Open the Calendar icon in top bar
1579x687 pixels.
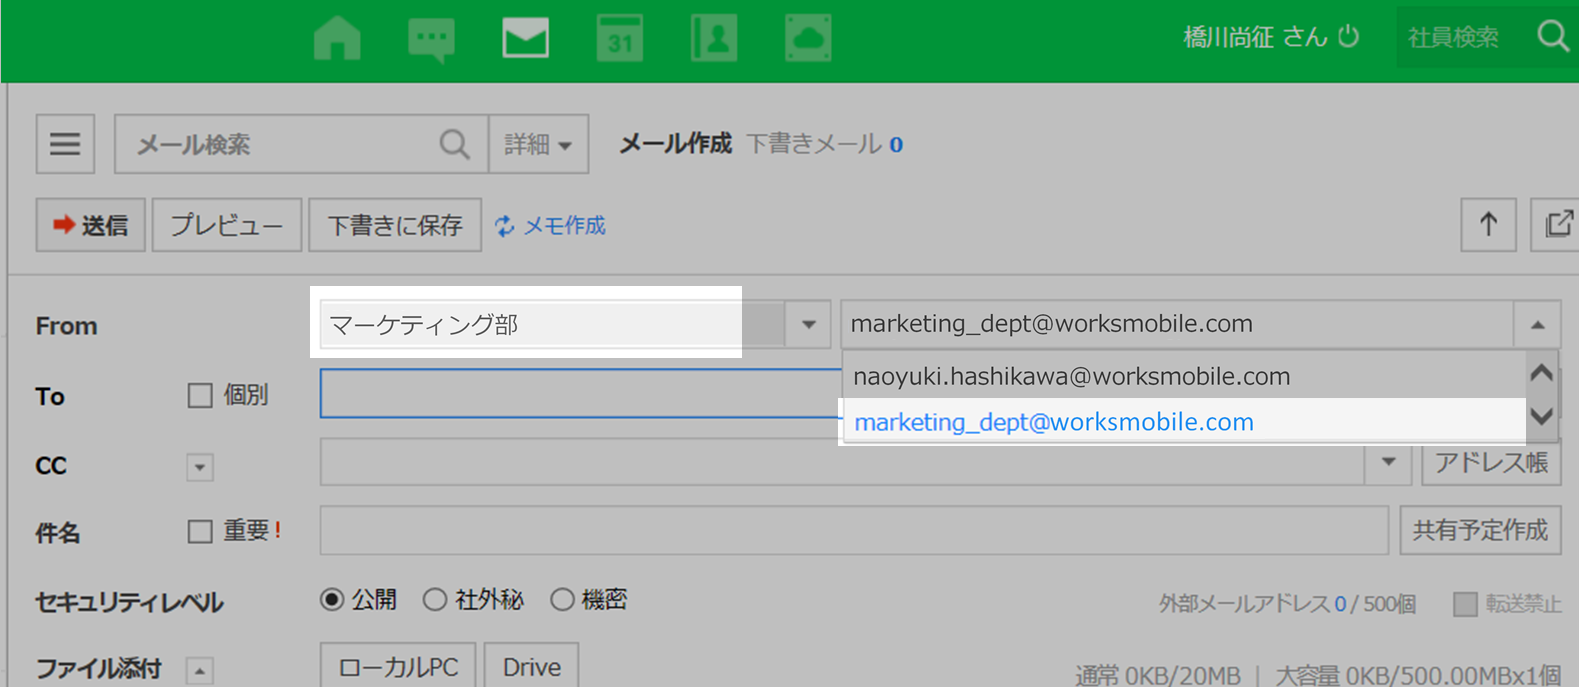pyautogui.click(x=619, y=40)
